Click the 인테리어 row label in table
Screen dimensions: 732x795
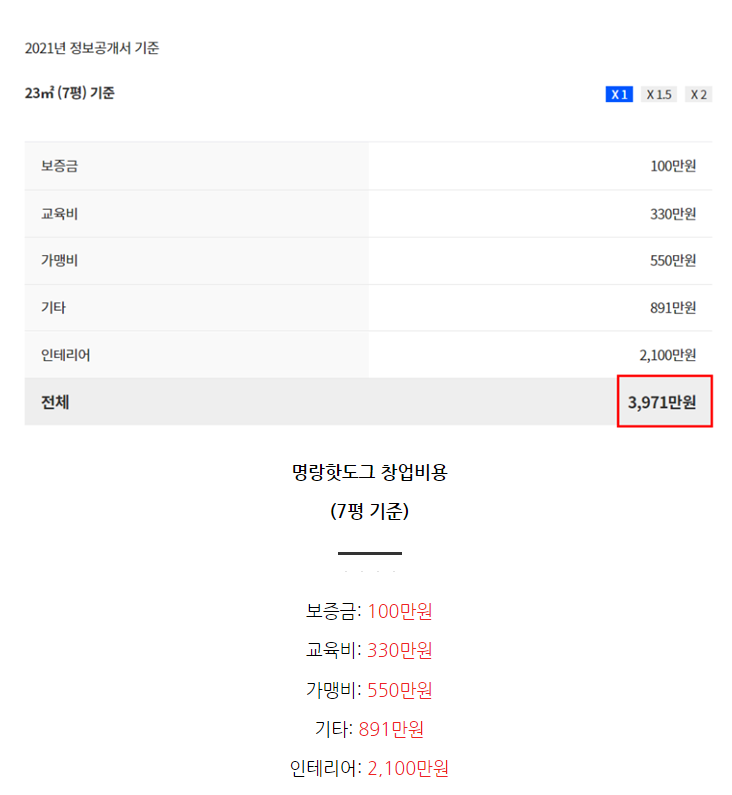[65, 355]
